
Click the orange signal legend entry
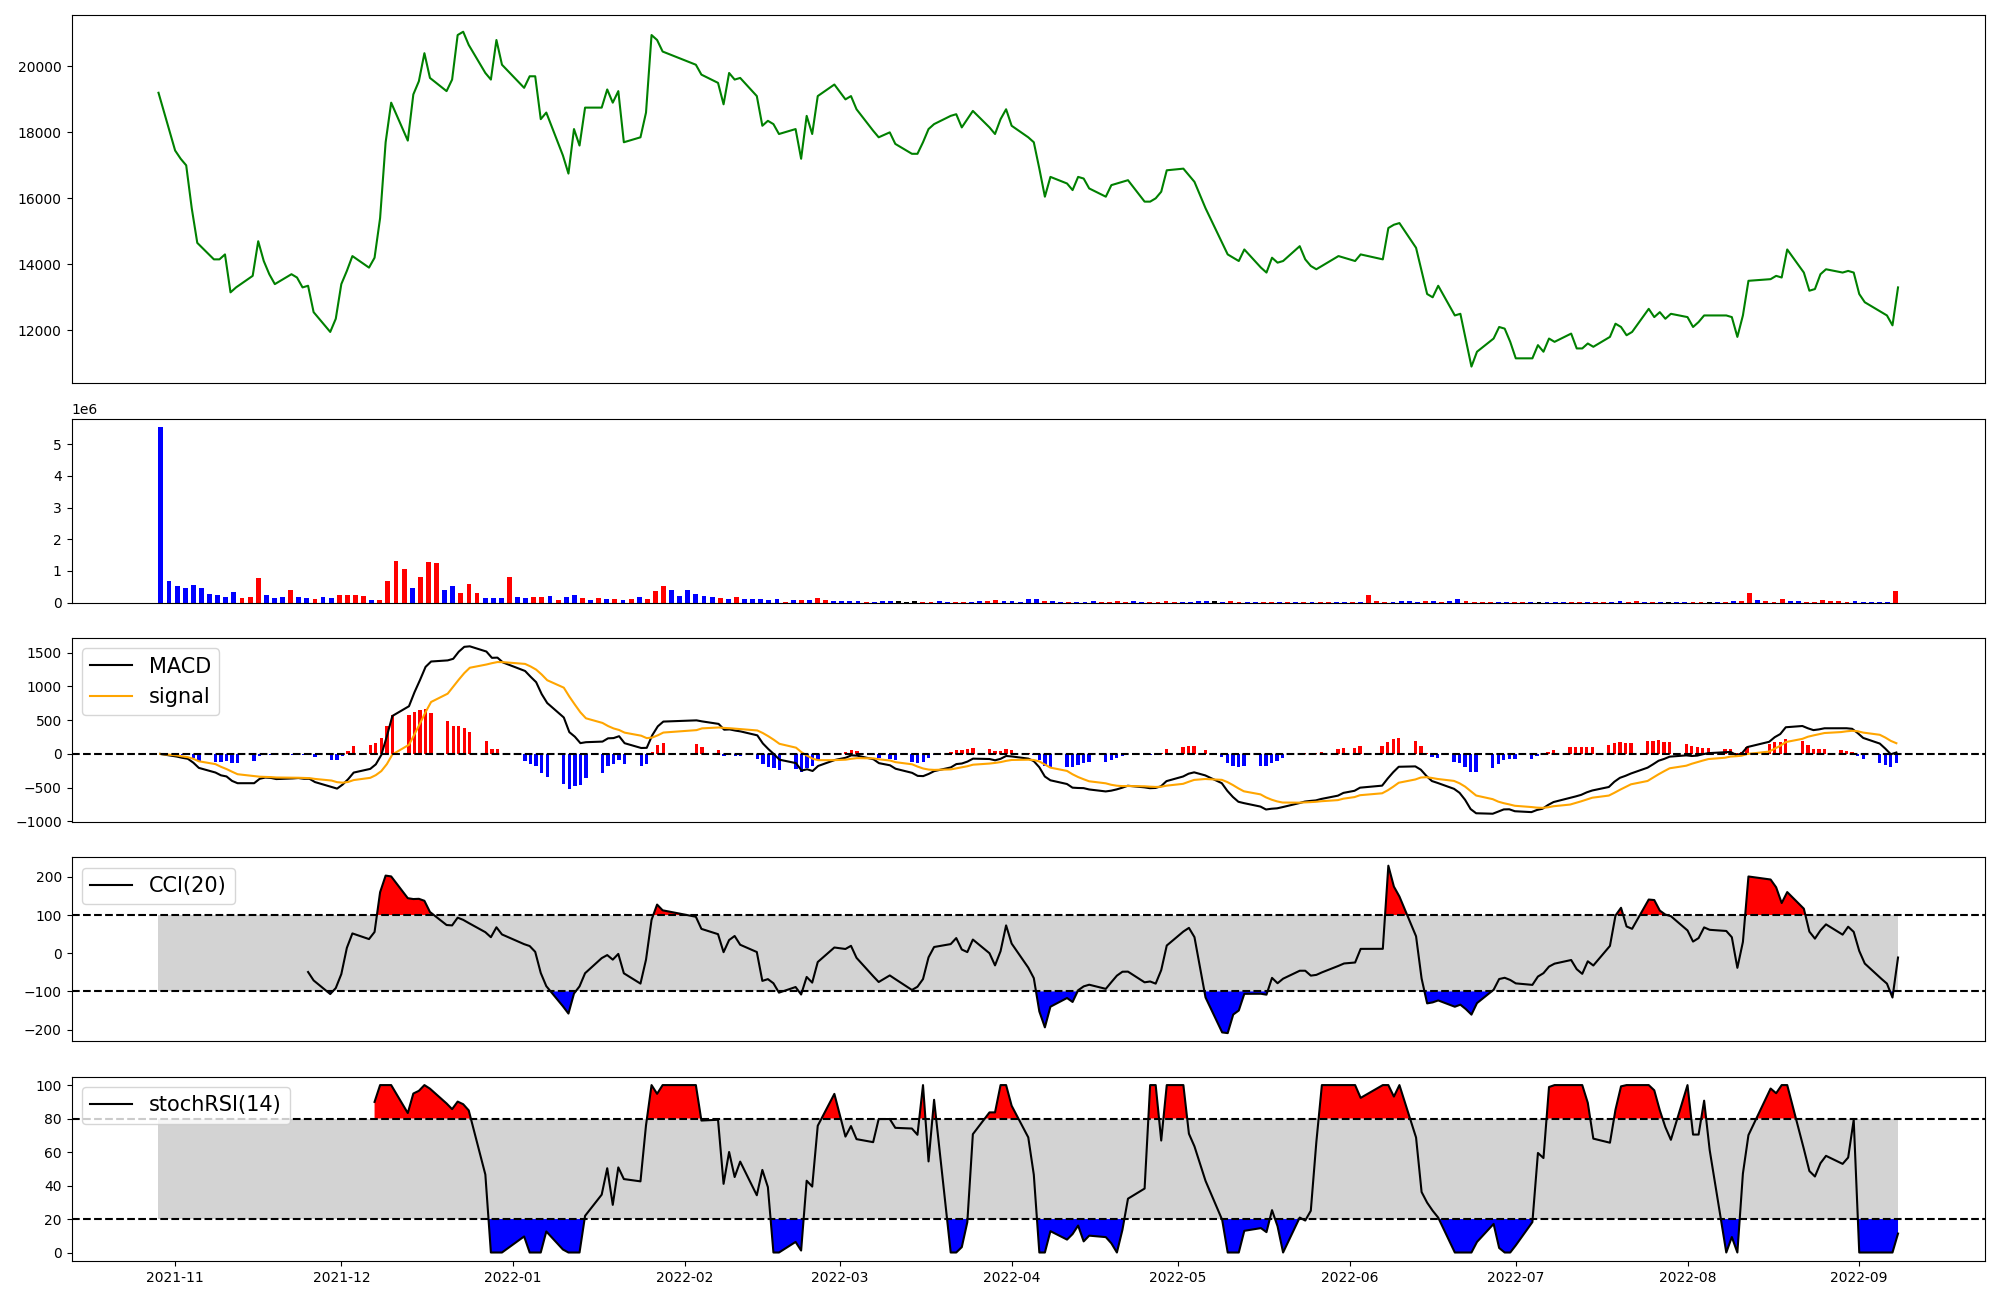(x=178, y=696)
